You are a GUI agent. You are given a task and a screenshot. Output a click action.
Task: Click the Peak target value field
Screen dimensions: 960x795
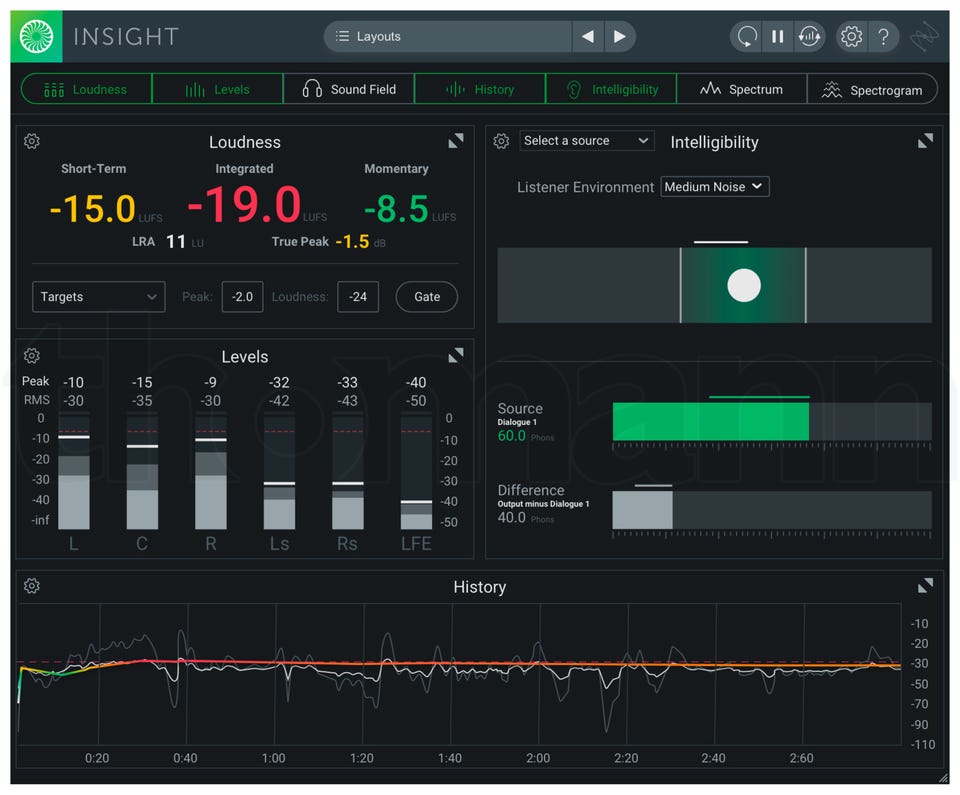(x=242, y=297)
